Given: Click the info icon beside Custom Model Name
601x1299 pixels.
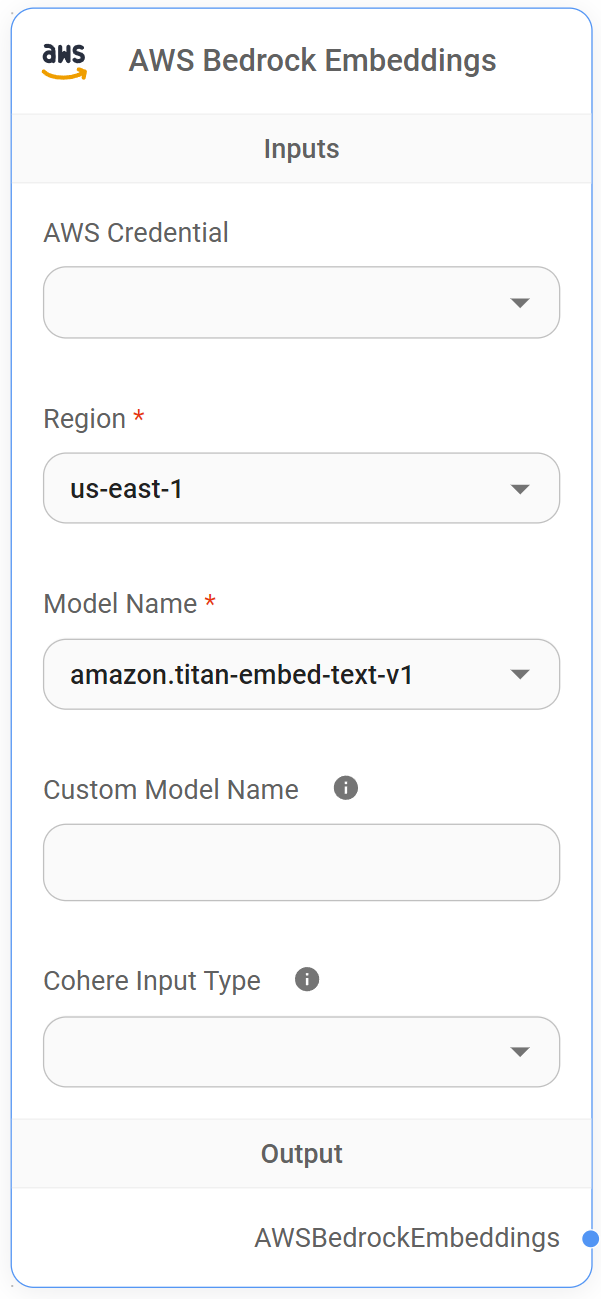Looking at the screenshot, I should [345, 788].
